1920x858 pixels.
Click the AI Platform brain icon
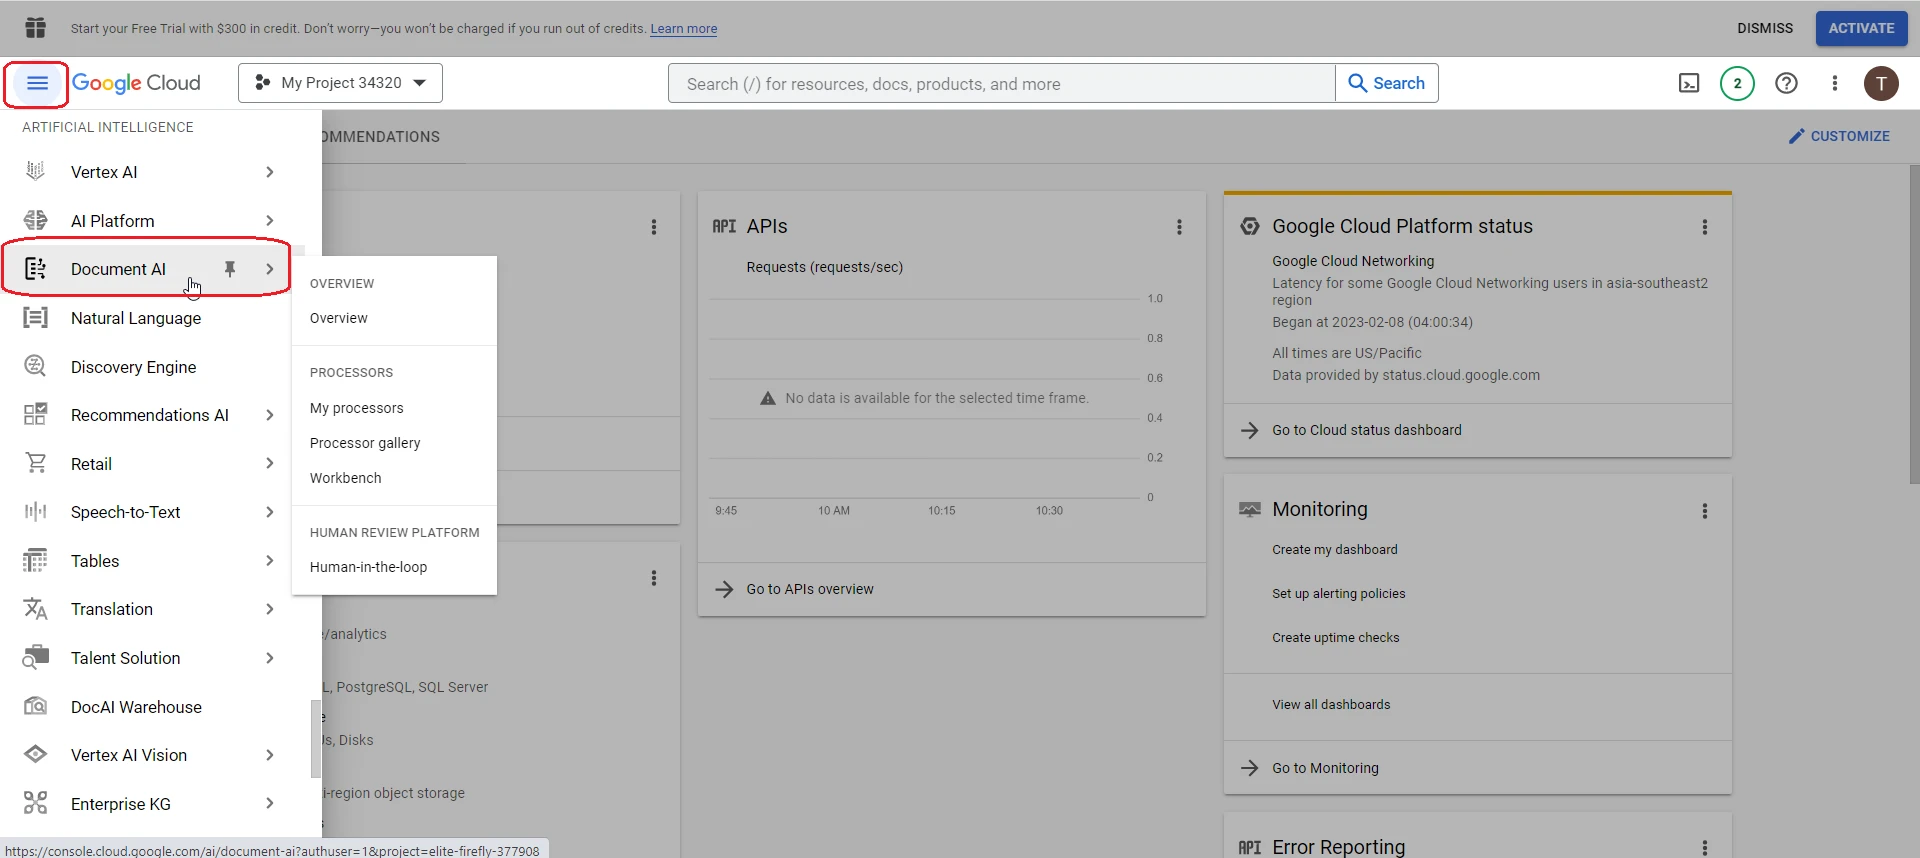[x=35, y=221]
